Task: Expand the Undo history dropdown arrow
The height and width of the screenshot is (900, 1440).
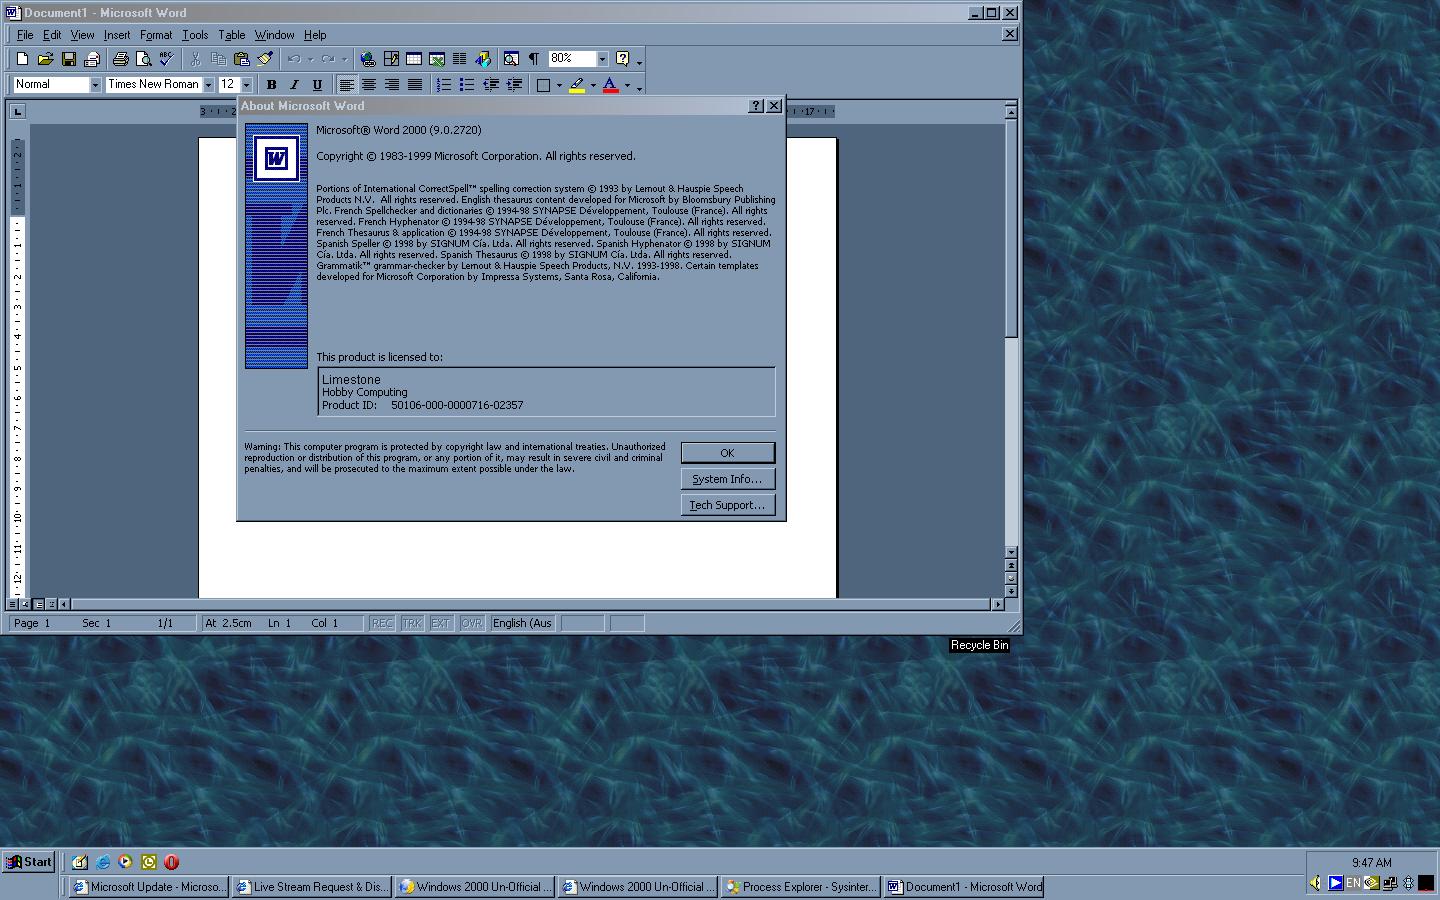Action: 310,59
